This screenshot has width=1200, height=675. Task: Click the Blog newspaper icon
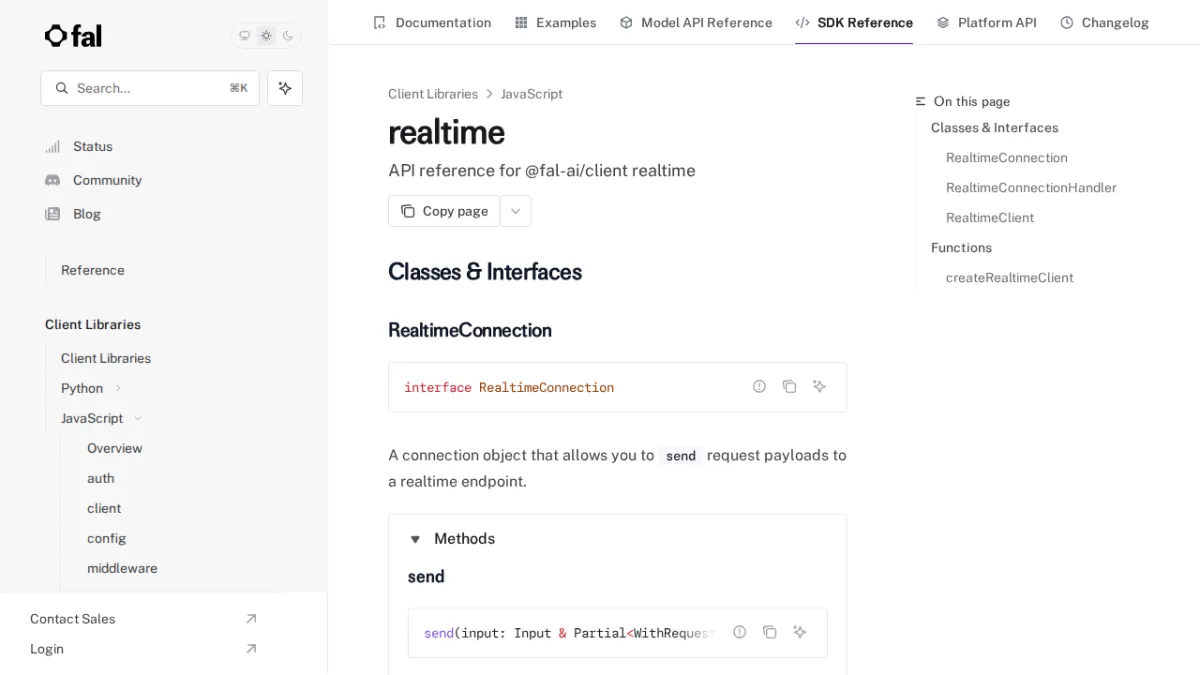[x=53, y=214]
